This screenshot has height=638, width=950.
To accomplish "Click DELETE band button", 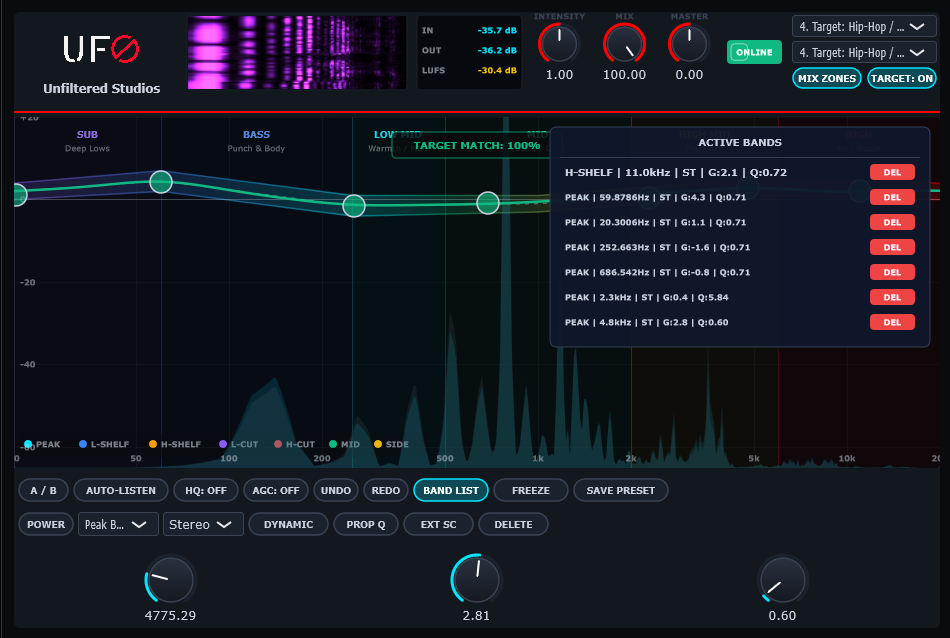I will click(513, 524).
